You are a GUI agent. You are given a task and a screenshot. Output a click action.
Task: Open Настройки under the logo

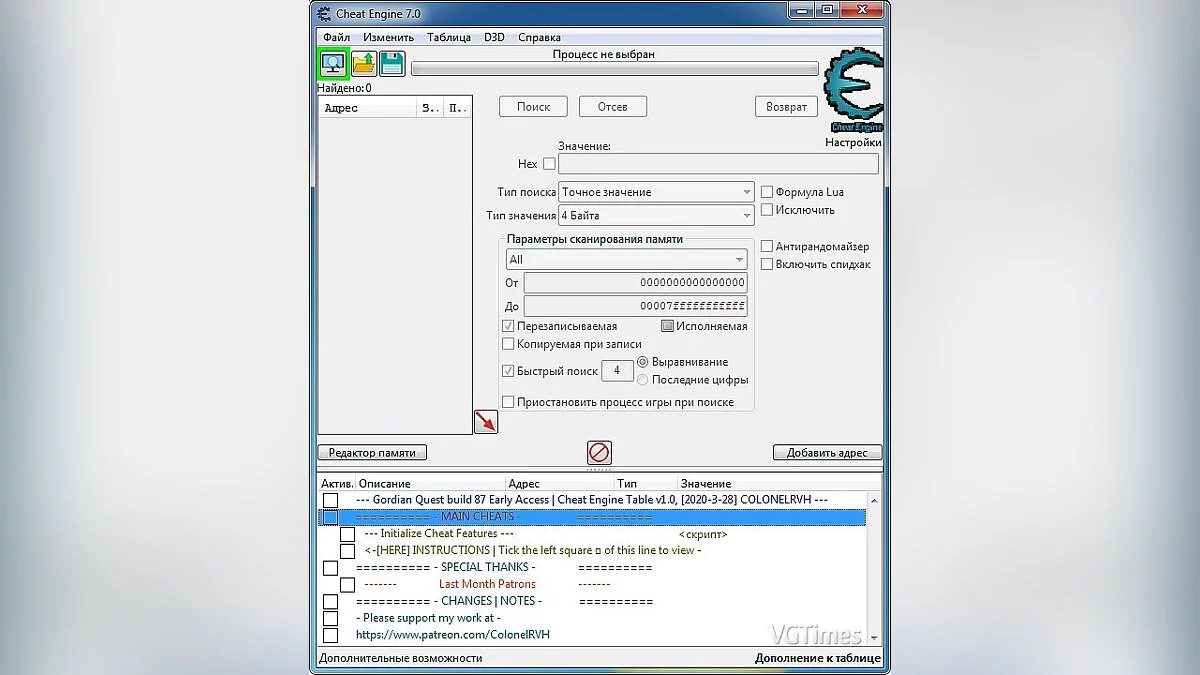point(853,143)
